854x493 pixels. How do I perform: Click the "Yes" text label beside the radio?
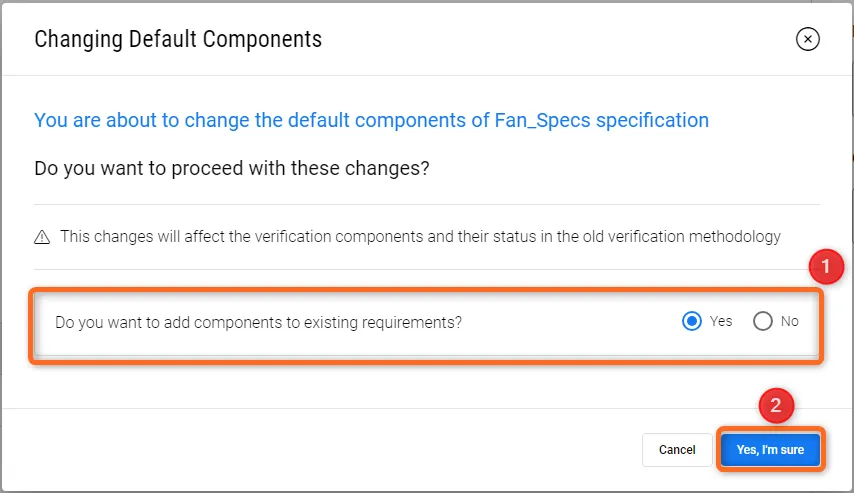point(721,322)
